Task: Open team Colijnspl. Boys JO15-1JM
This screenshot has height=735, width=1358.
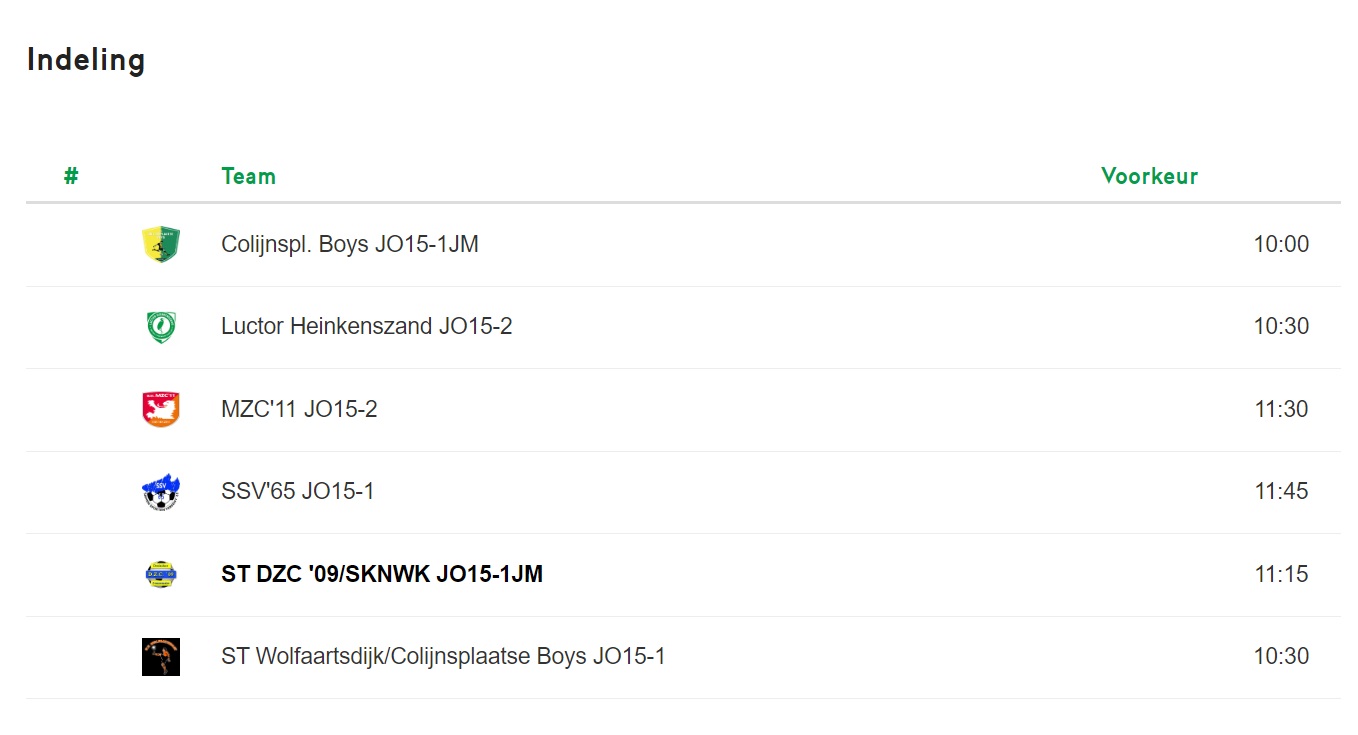Action: [x=350, y=245]
